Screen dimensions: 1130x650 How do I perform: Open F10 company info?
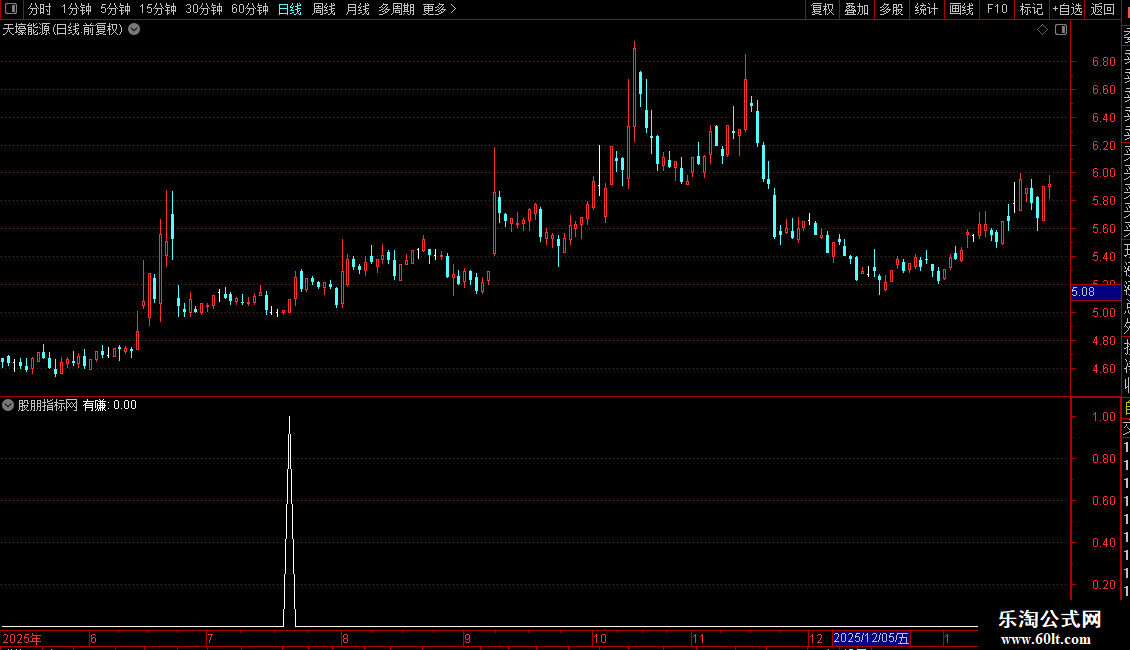tap(997, 9)
